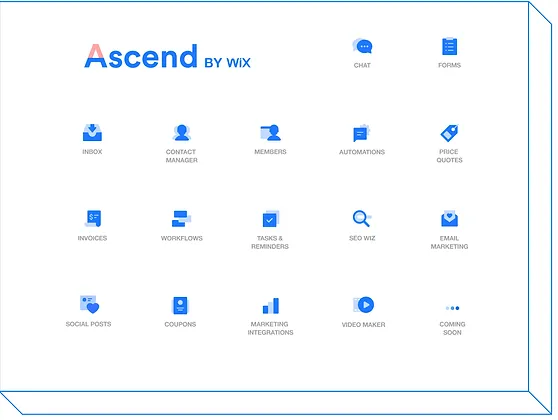
Task: Click the Chat speech bubble icon
Action: [x=362, y=46]
